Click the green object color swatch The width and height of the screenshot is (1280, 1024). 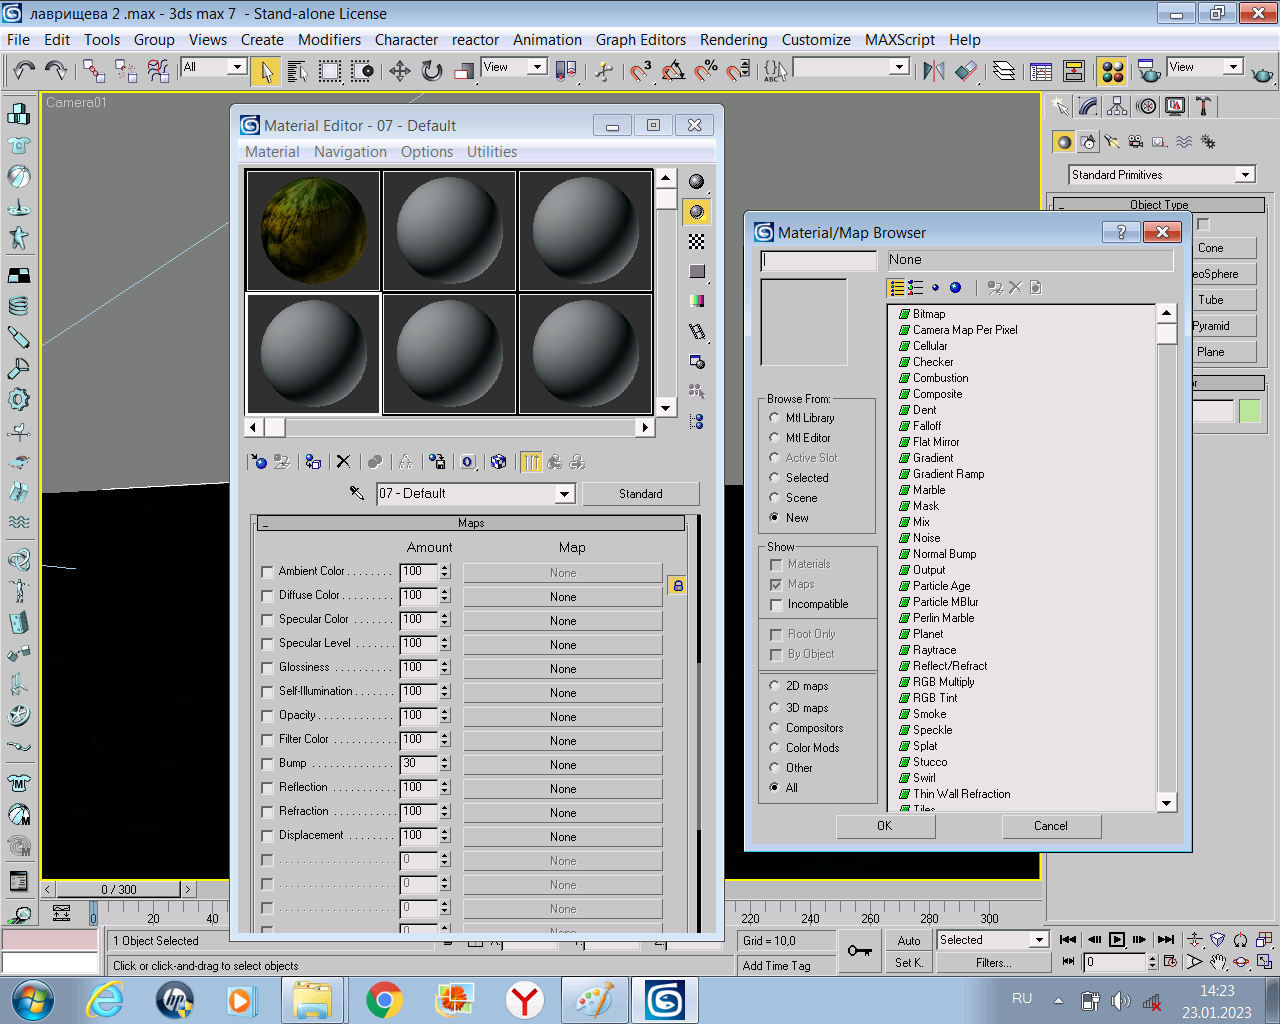click(1250, 411)
